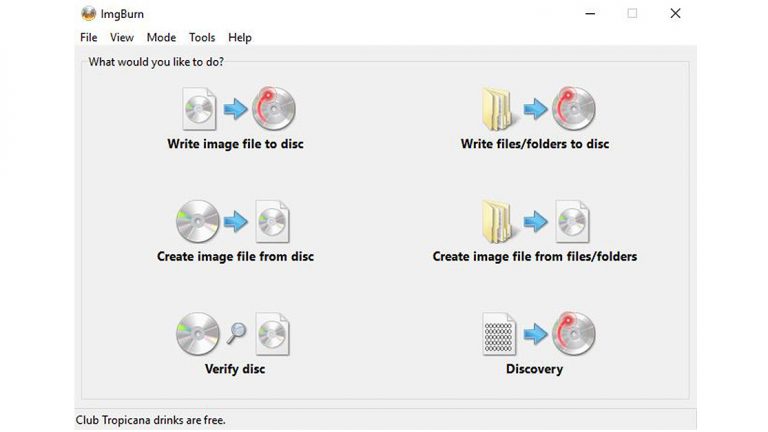Click the blue arrow above Write image file to disc
Image resolution: width=768 pixels, height=432 pixels.
tap(236, 109)
